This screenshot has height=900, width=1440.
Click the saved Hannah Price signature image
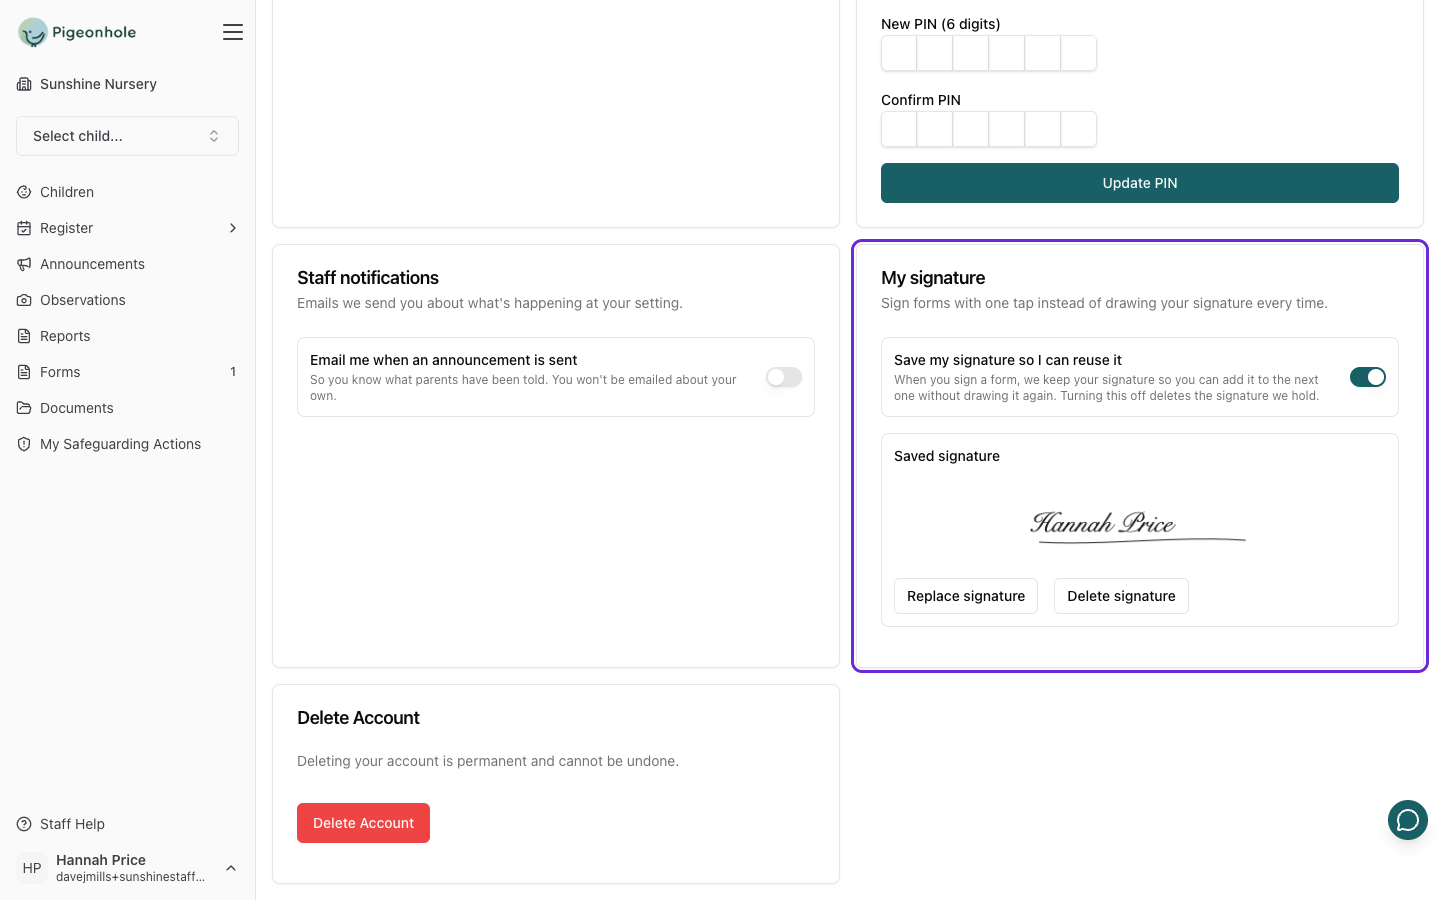click(1138, 525)
